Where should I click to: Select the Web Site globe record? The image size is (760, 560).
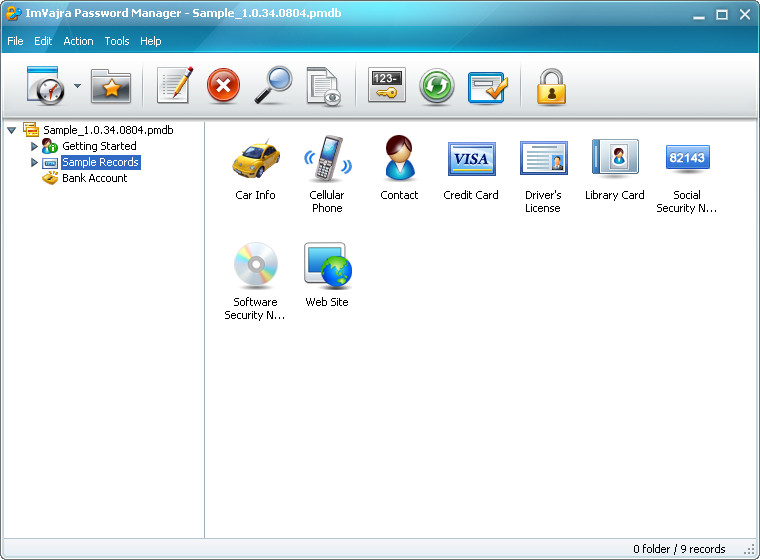[x=327, y=275]
